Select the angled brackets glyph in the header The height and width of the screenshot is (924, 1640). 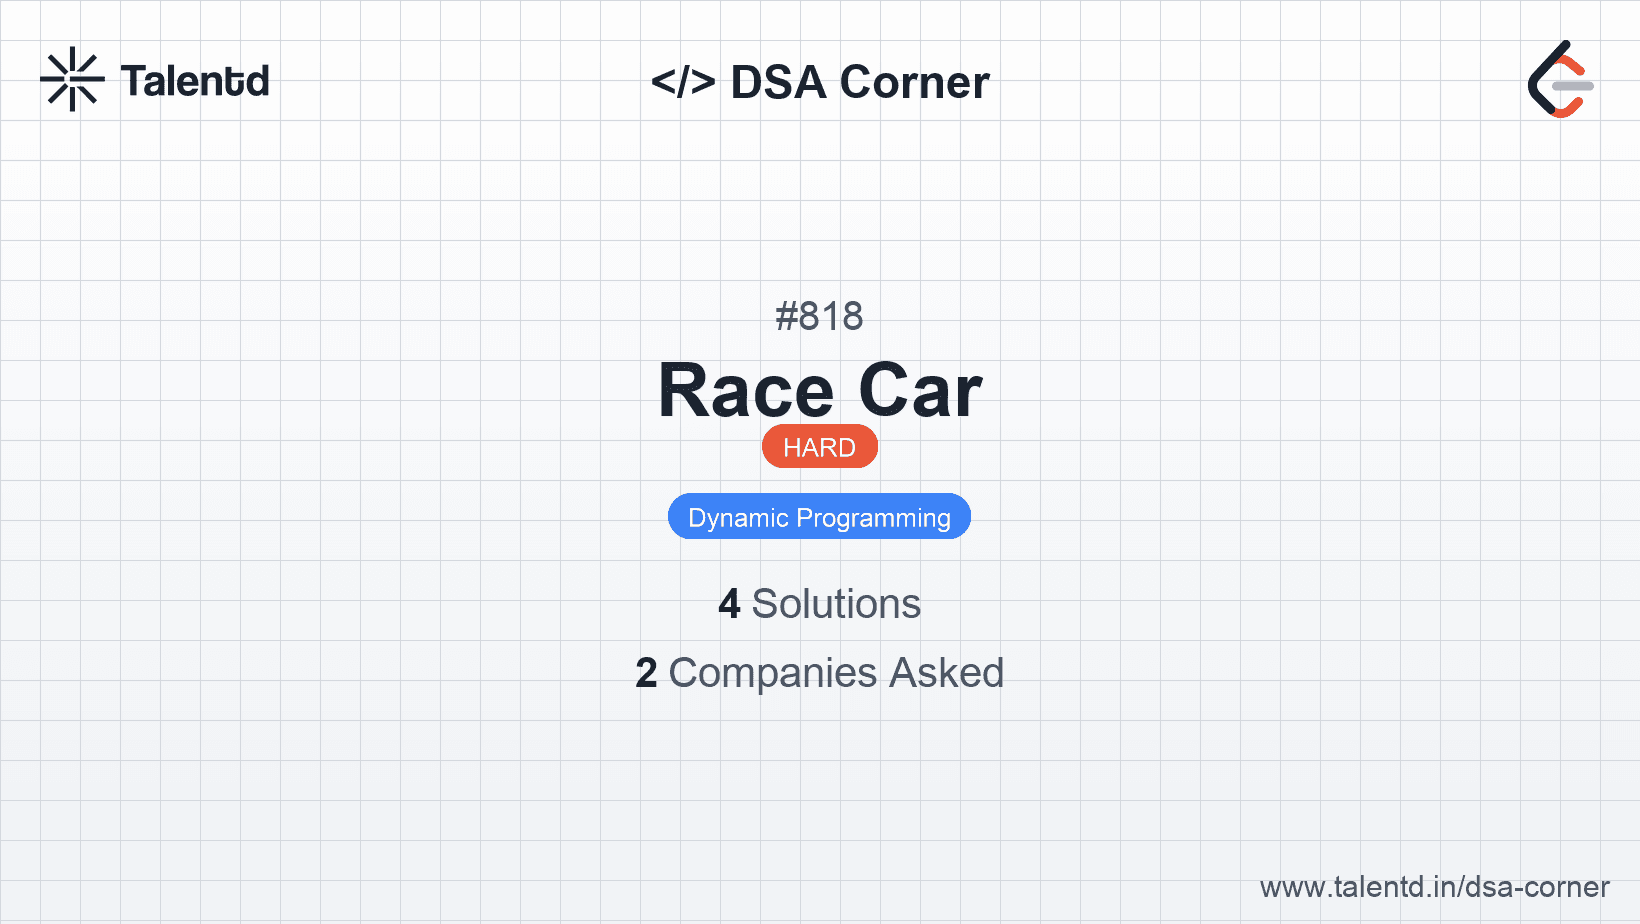coord(684,82)
